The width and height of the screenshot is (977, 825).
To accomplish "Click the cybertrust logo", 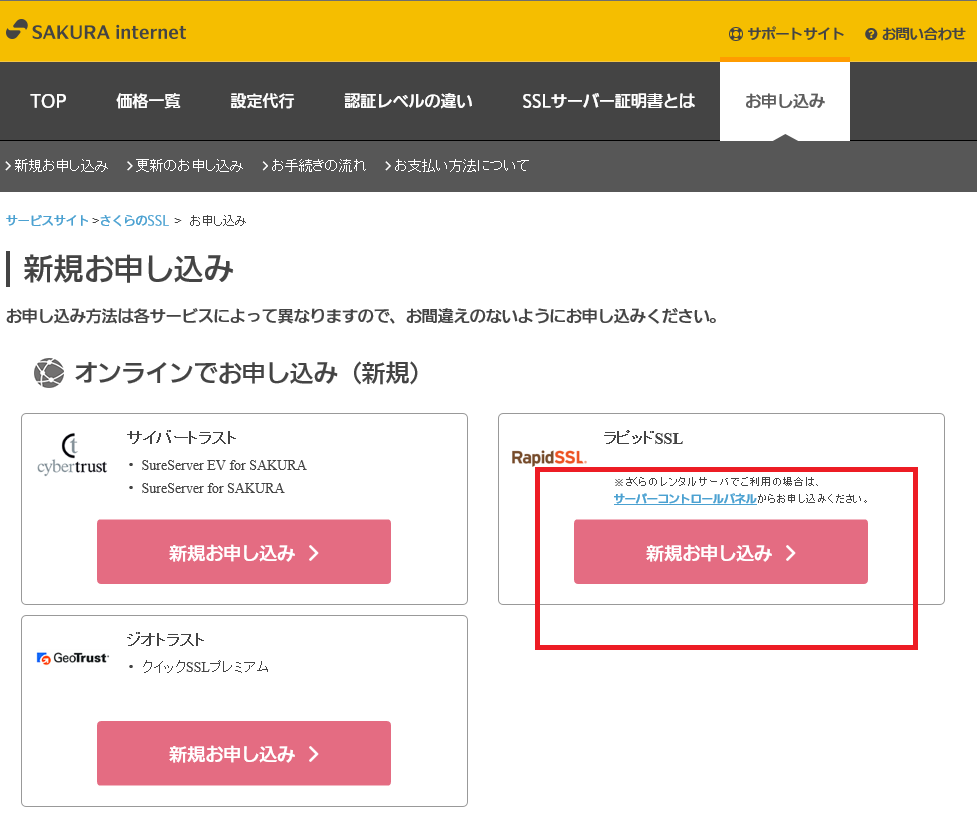I will (72, 454).
